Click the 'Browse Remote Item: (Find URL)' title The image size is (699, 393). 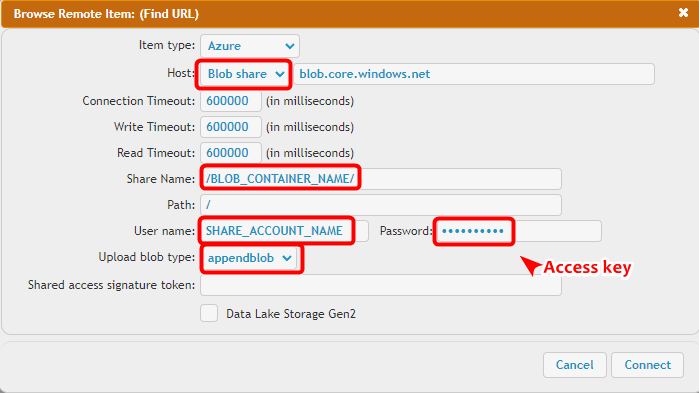[106, 14]
